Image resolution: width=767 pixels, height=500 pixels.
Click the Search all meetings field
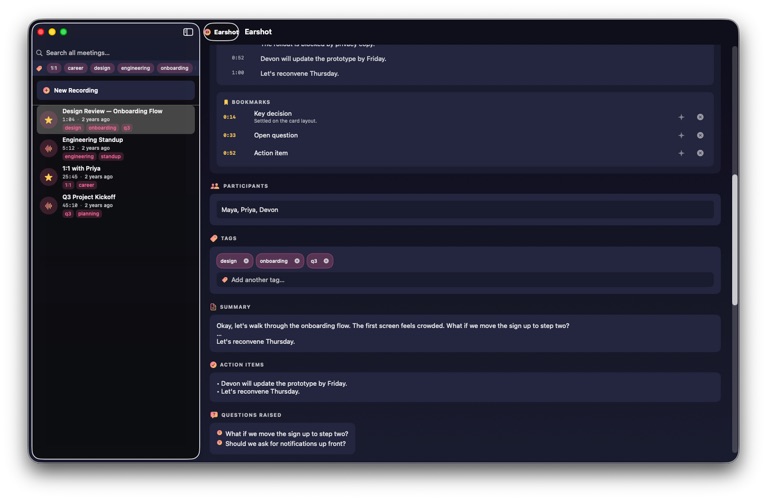[x=116, y=53]
